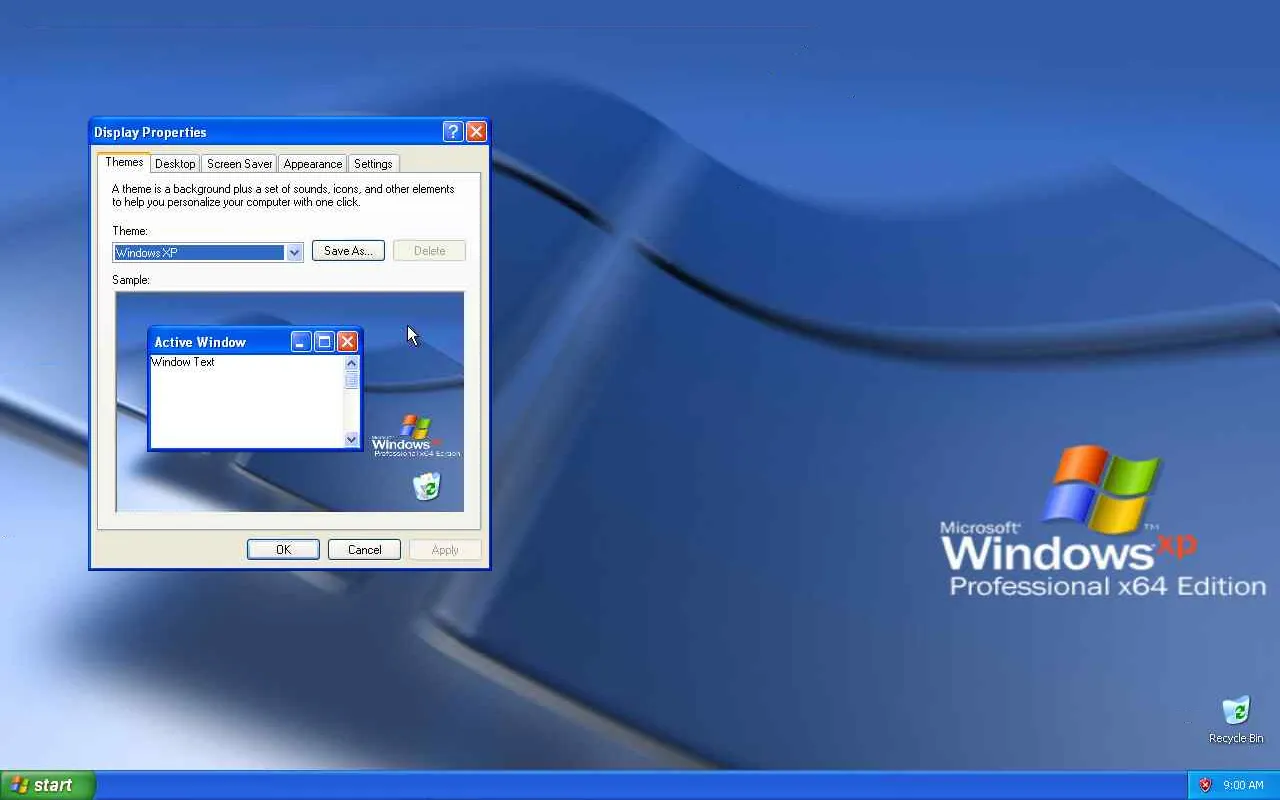
Task: Click the security shield tray icon
Action: tap(1205, 785)
